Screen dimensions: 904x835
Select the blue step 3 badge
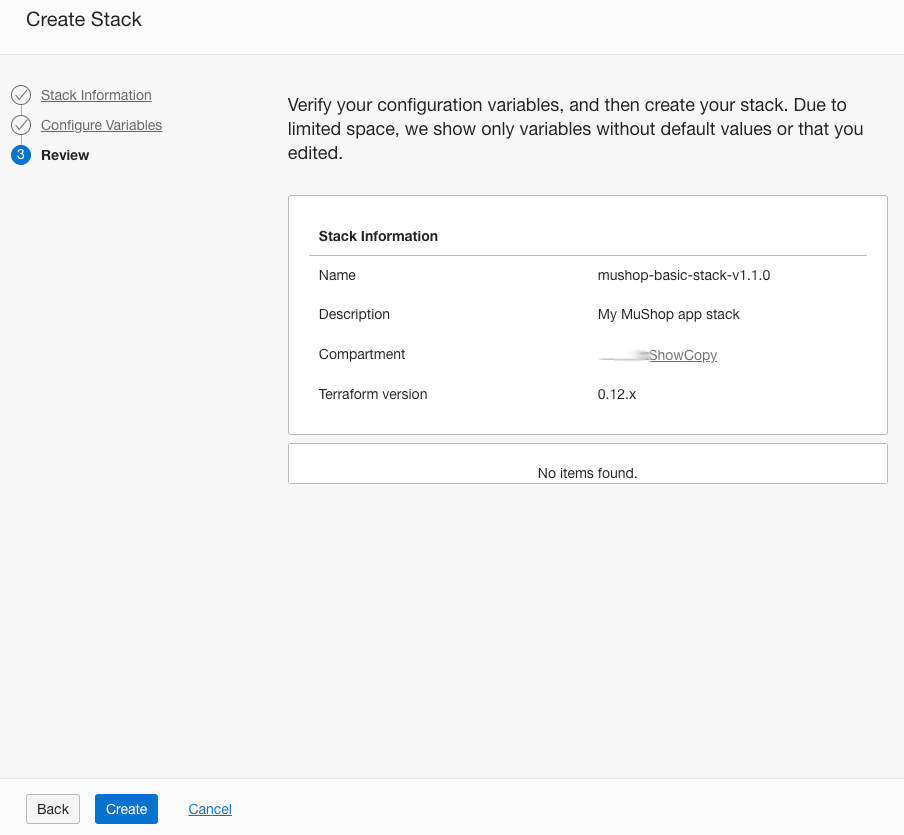pyautogui.click(x=22, y=155)
